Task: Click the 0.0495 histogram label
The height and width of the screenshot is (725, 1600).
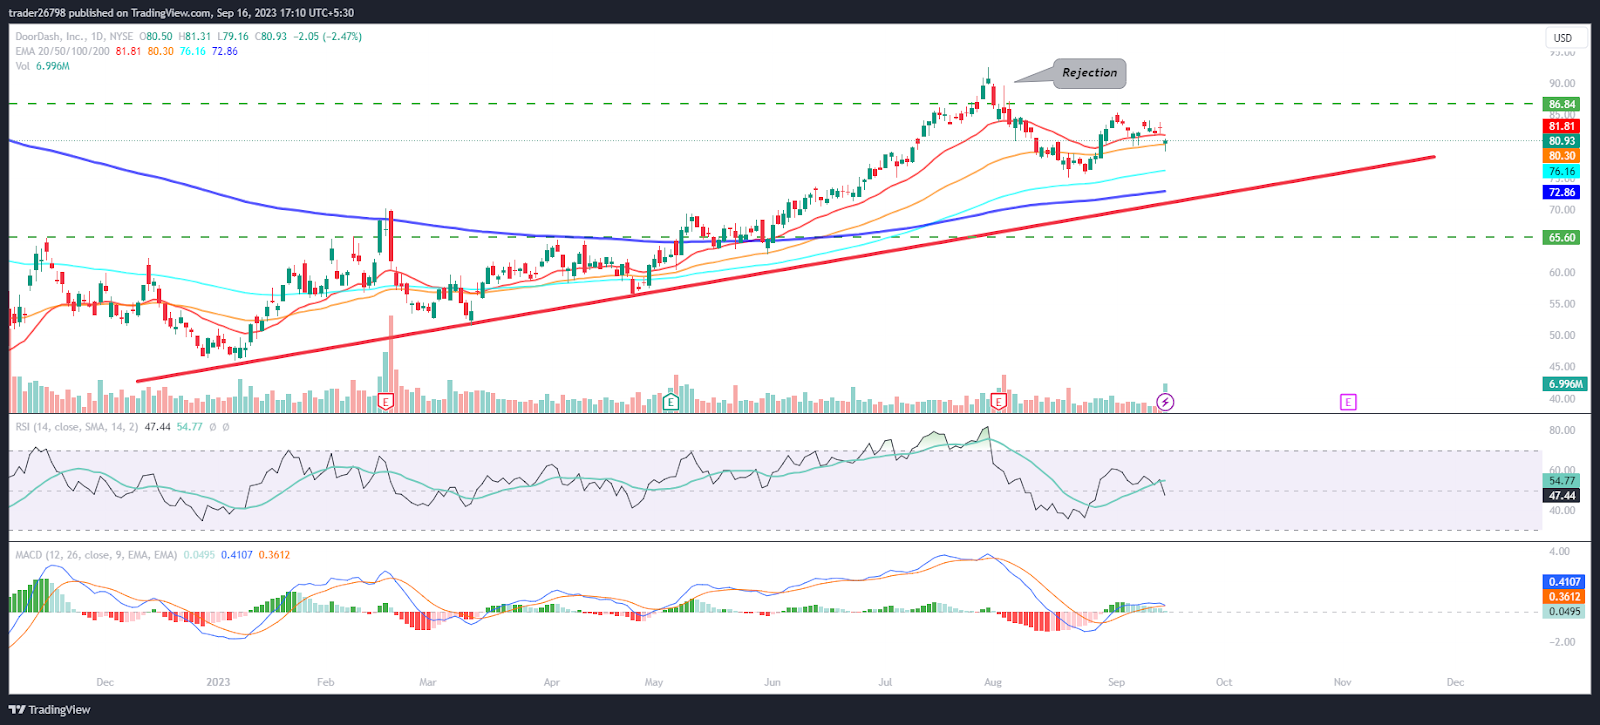Action: [1565, 612]
